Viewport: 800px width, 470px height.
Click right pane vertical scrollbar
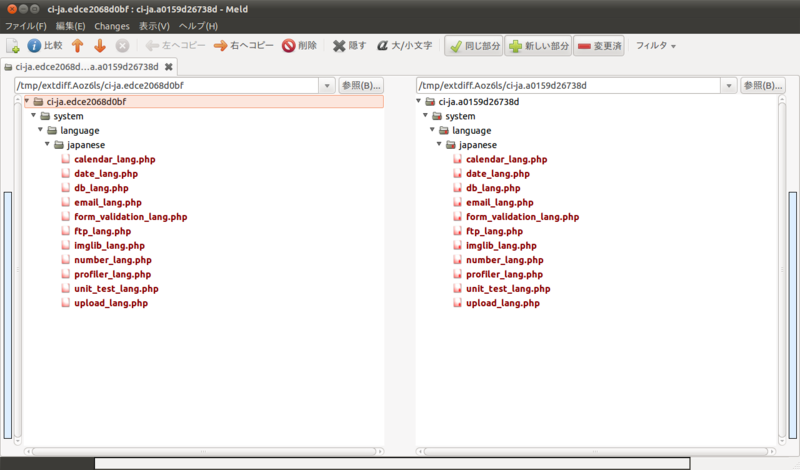click(x=782, y=270)
